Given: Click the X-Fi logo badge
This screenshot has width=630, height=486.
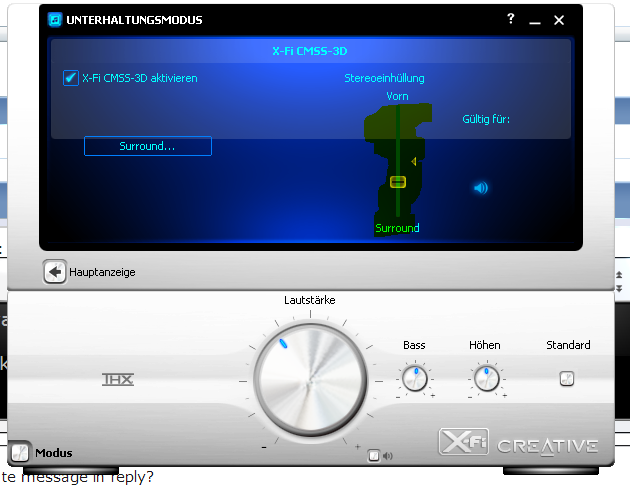Looking at the screenshot, I should [x=464, y=441].
